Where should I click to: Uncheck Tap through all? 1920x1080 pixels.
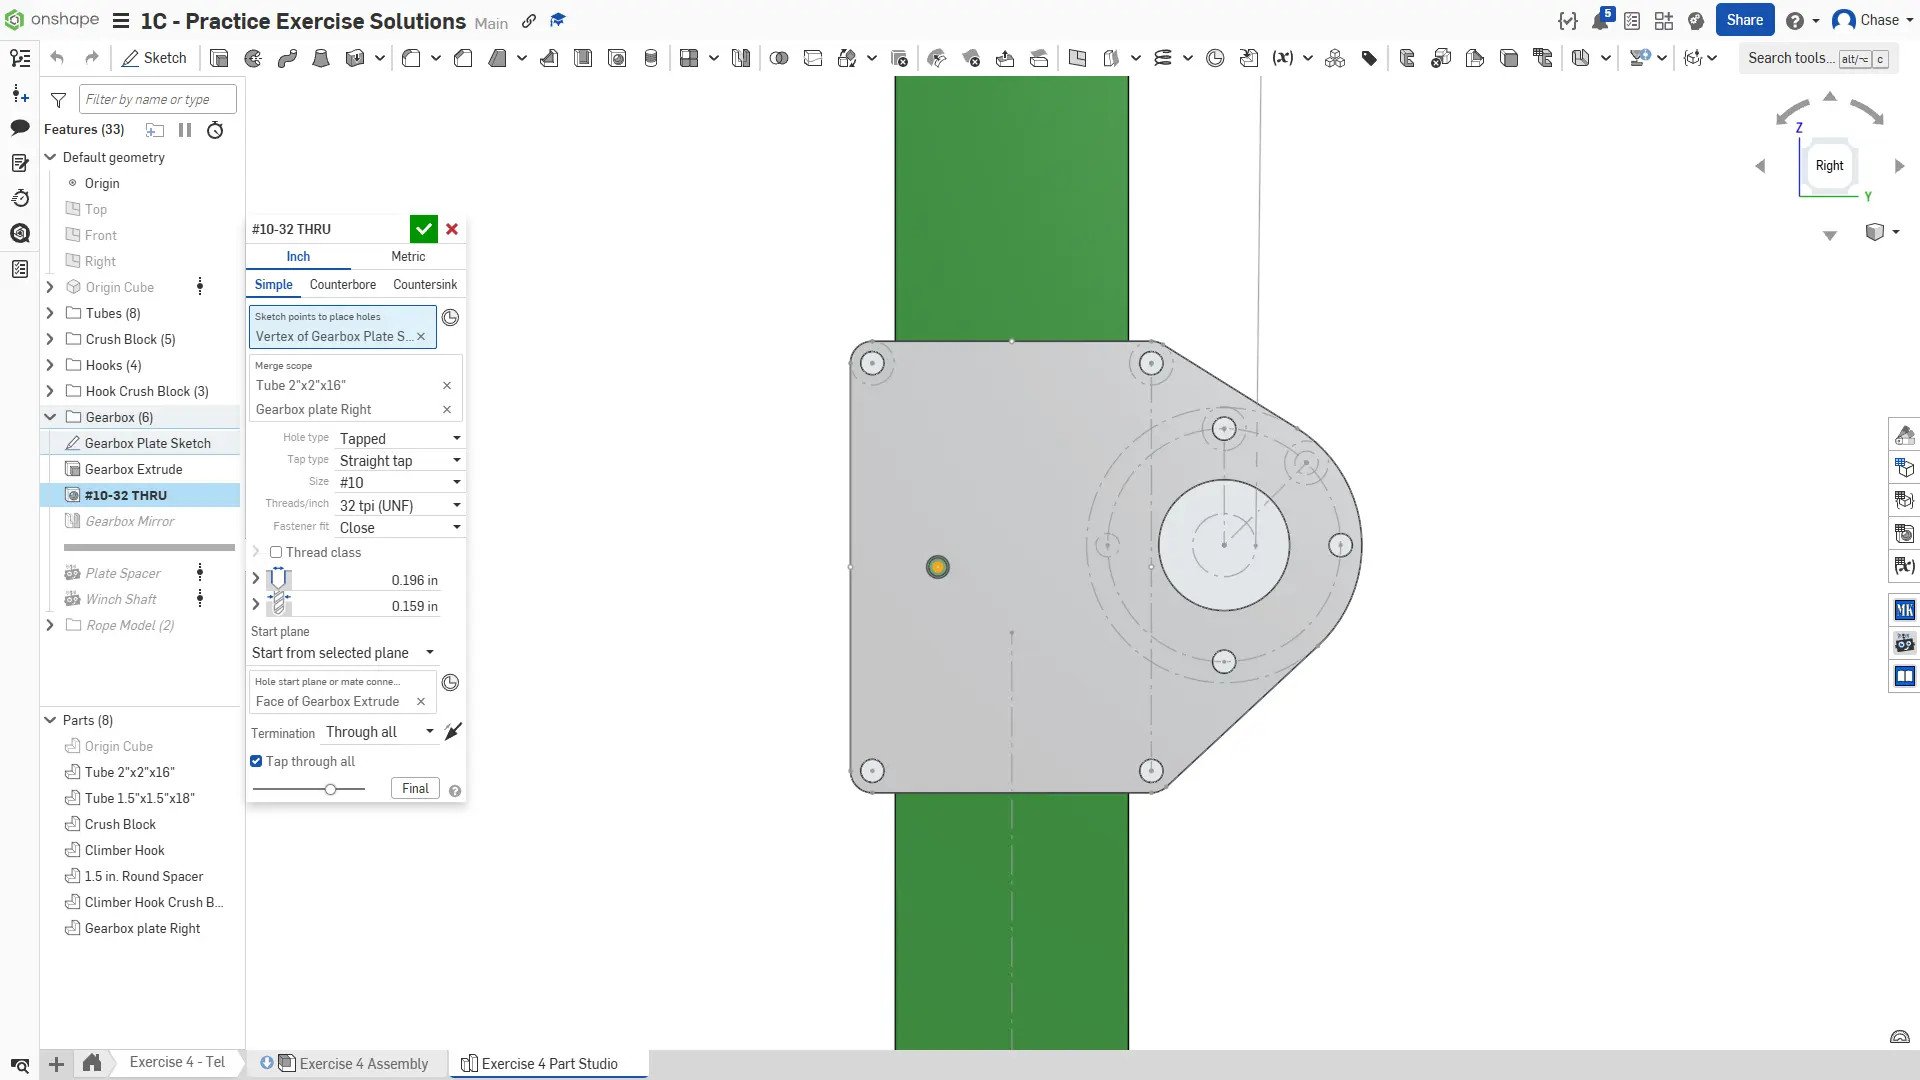[256, 761]
